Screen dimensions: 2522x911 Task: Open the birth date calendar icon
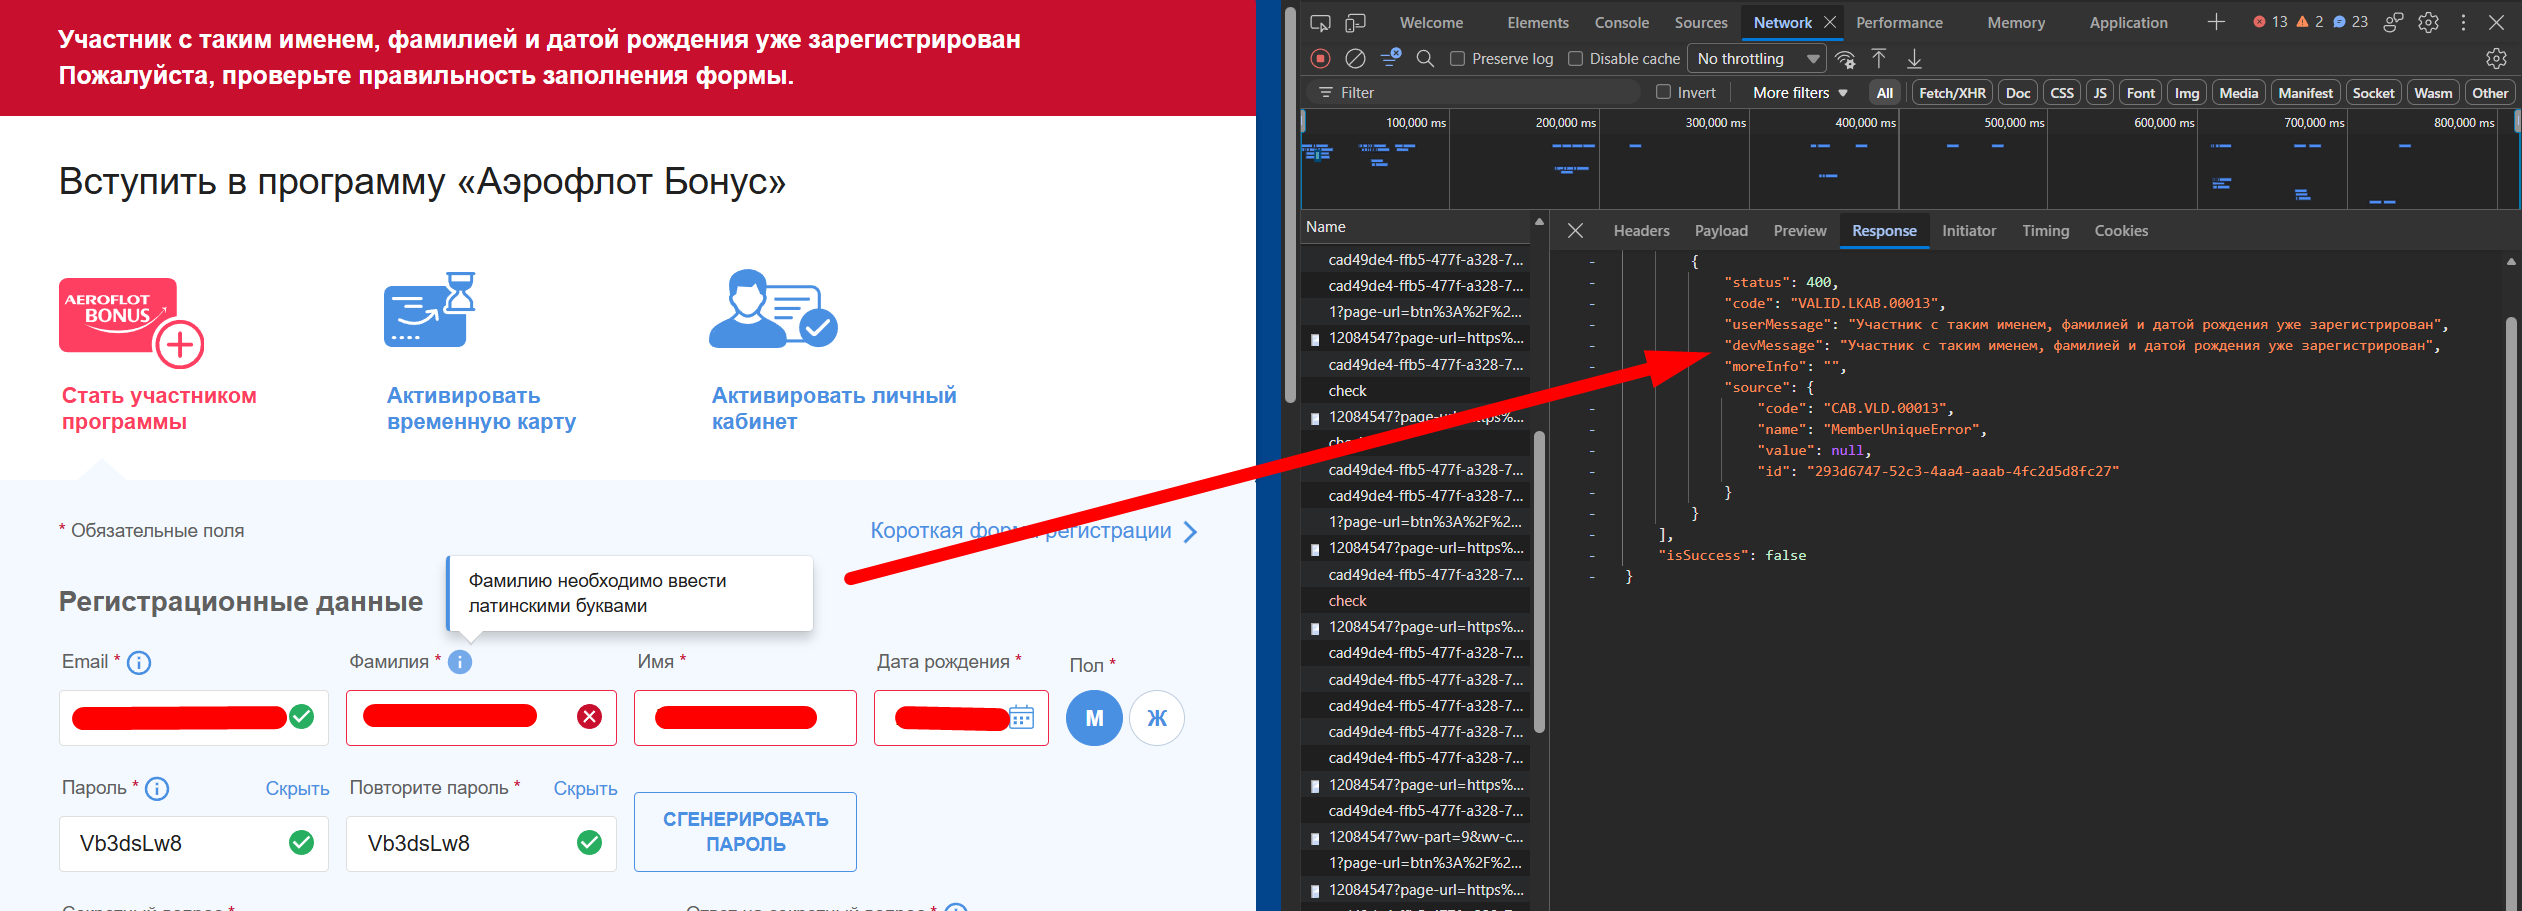pyautogui.click(x=1021, y=717)
